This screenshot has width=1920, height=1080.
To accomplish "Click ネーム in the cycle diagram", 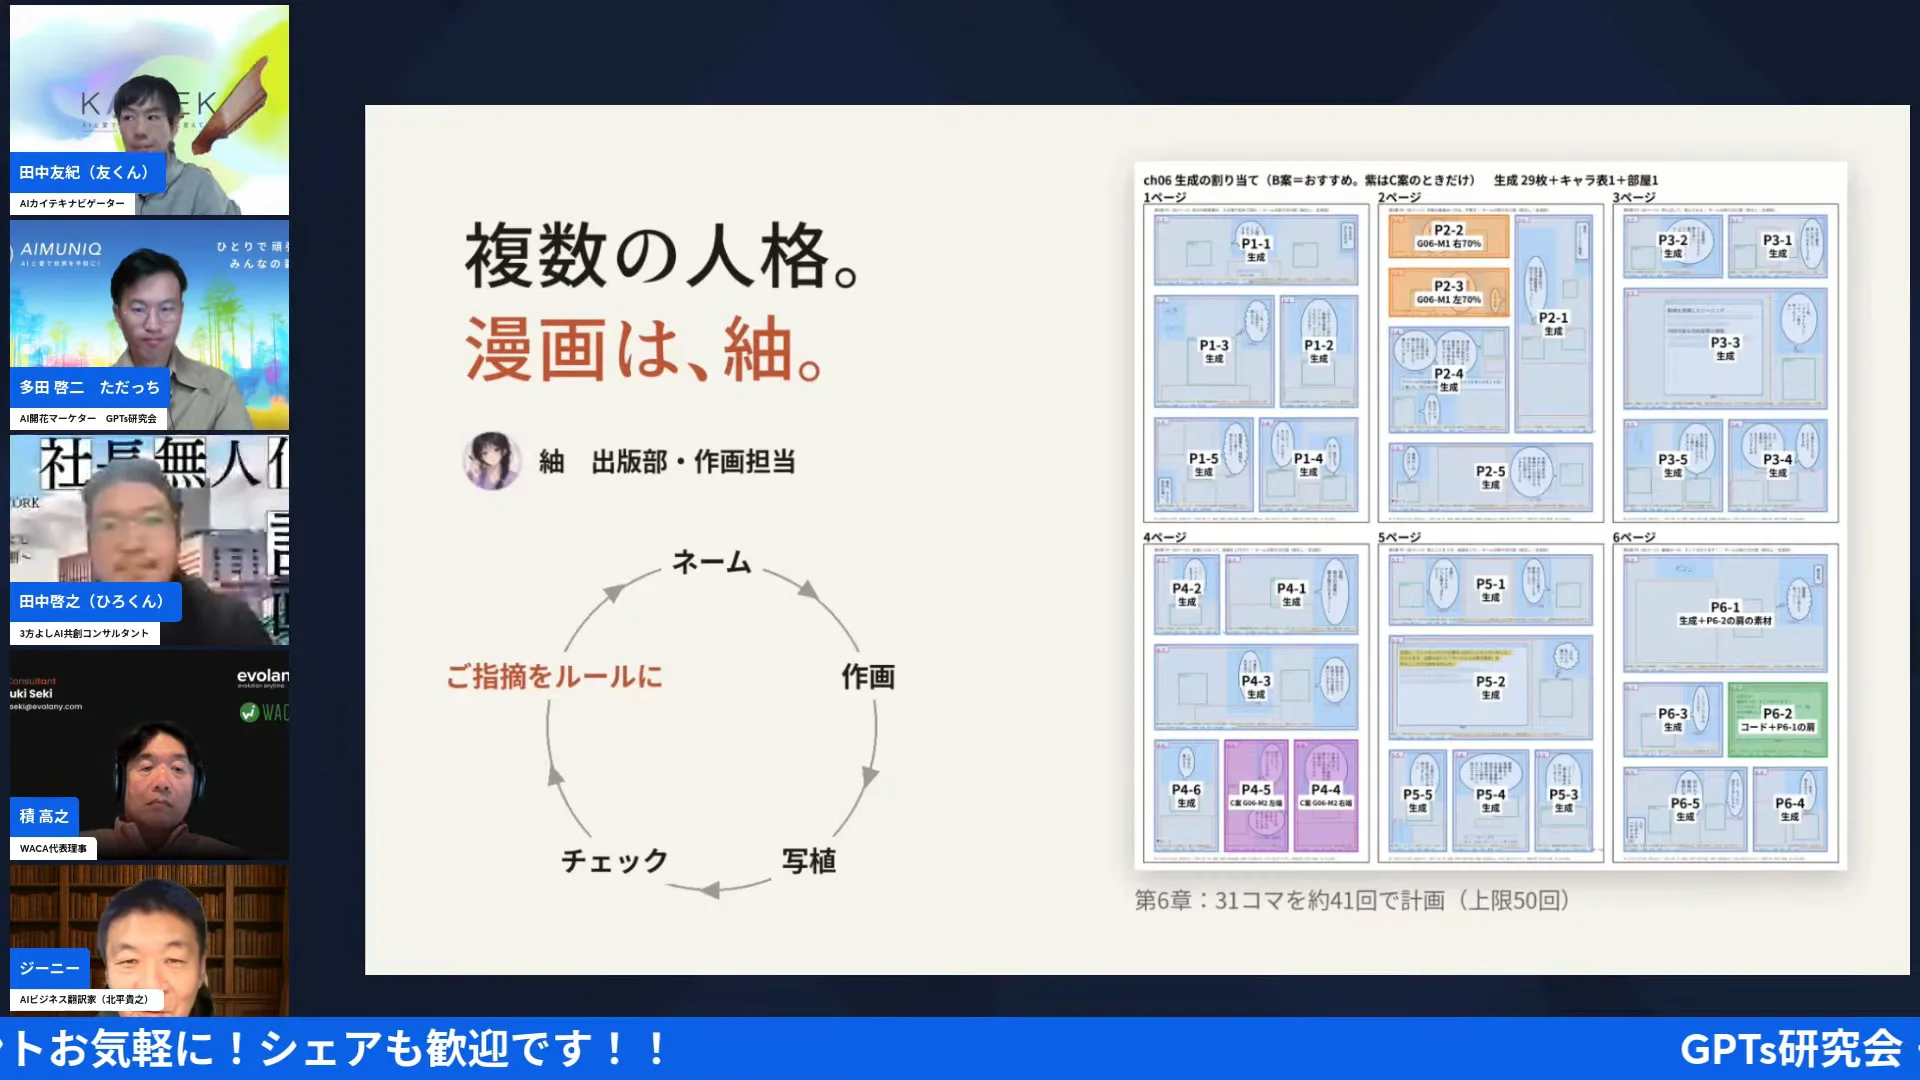I will (711, 562).
